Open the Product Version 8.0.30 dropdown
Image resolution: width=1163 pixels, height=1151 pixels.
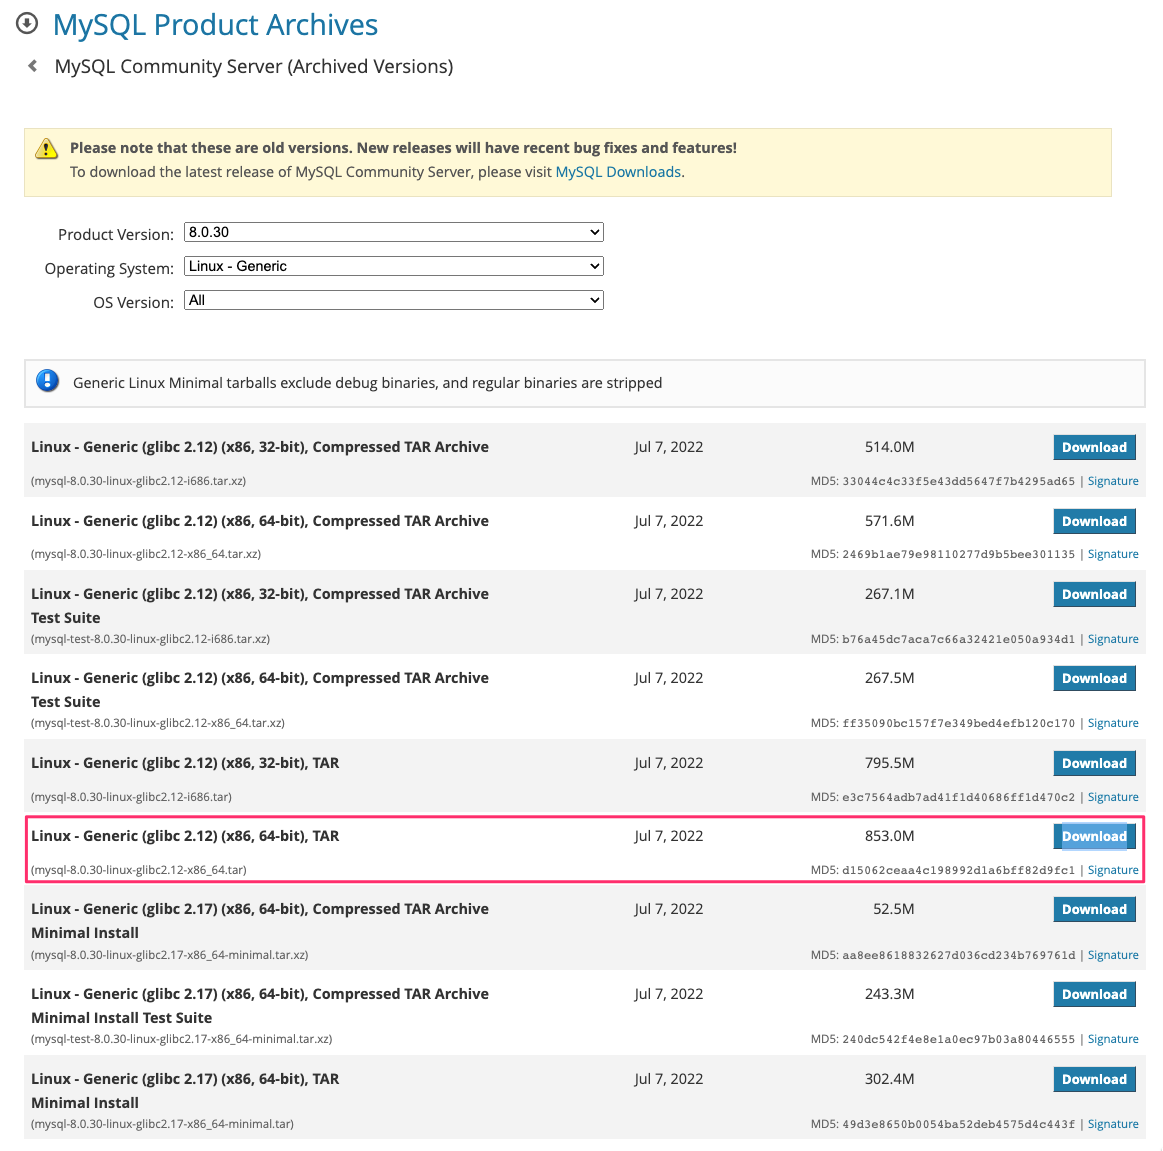[x=394, y=232]
